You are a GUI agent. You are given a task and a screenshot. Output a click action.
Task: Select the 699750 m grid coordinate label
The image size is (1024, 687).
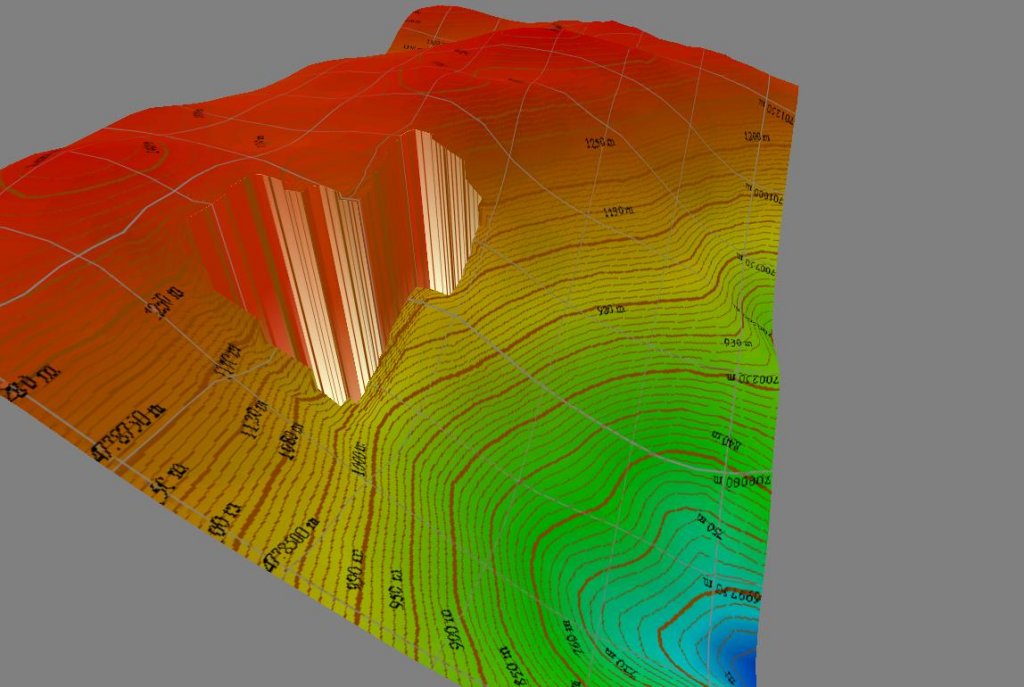(733, 592)
